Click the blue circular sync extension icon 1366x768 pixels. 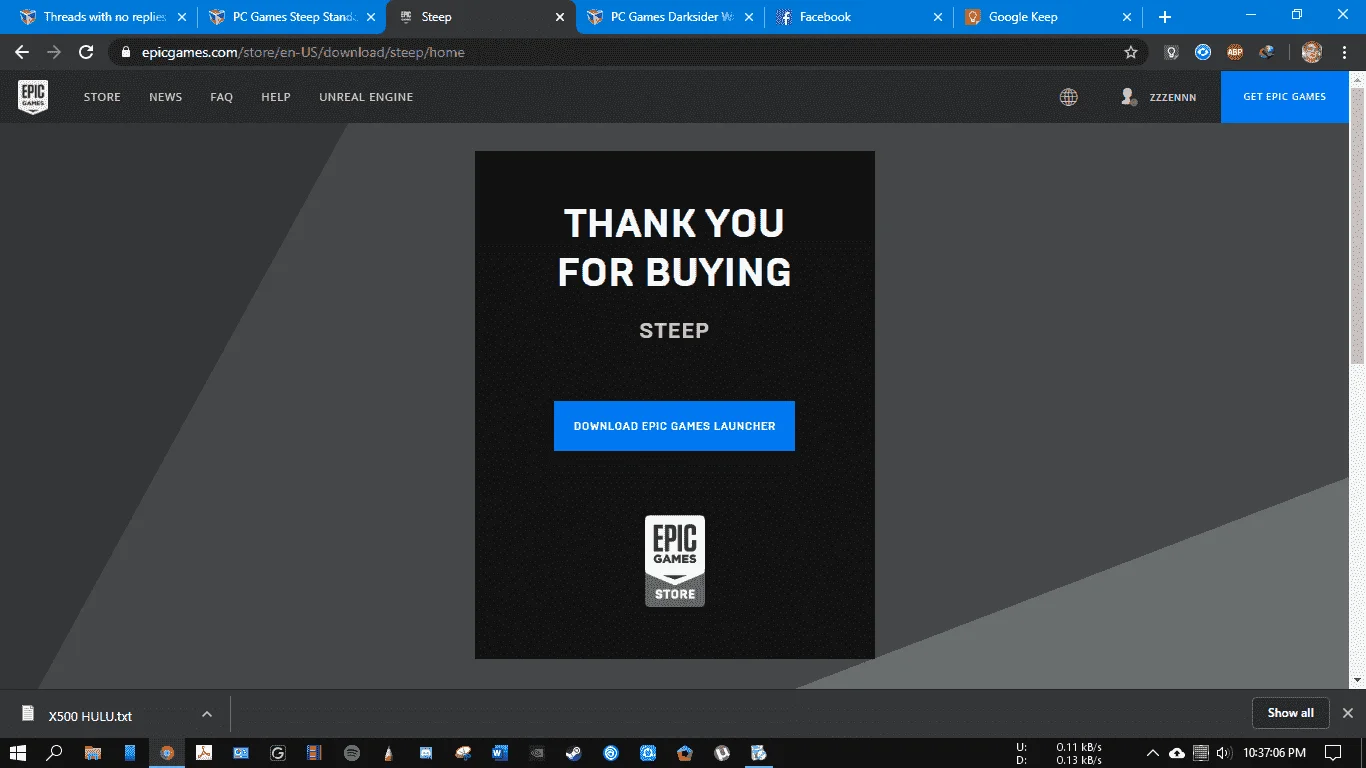coord(1203,52)
